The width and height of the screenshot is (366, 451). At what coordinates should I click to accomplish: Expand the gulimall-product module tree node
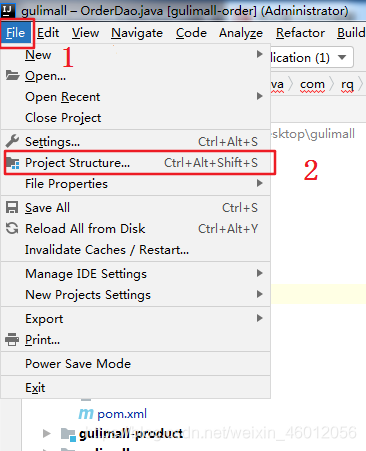47,434
